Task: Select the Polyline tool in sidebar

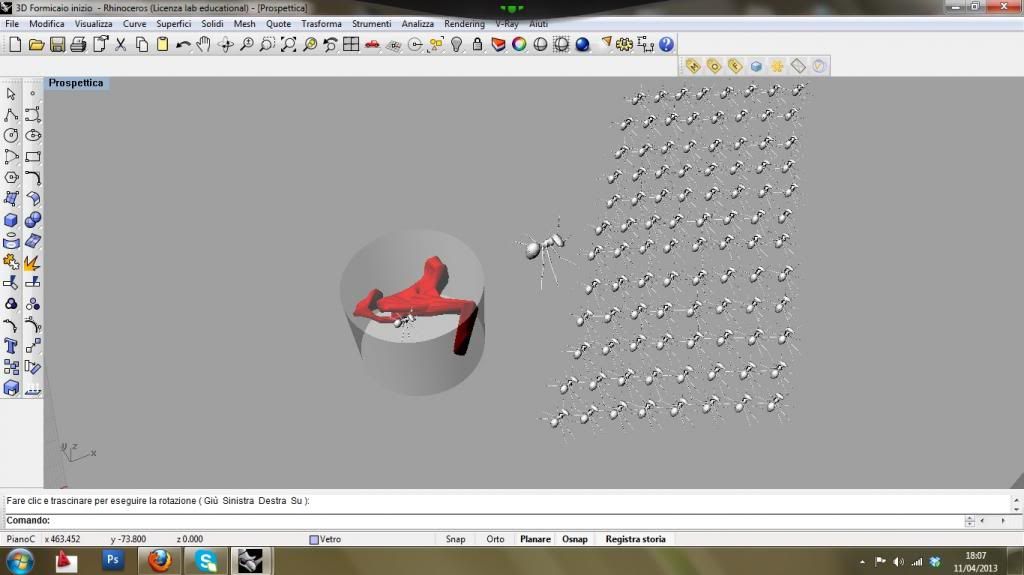Action: (x=11, y=115)
